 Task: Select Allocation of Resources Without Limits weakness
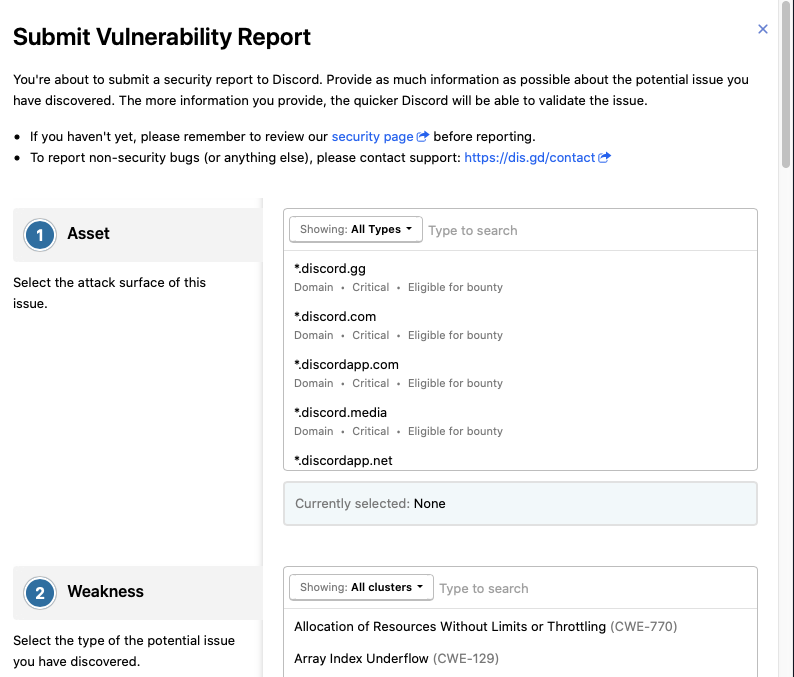pos(520,626)
